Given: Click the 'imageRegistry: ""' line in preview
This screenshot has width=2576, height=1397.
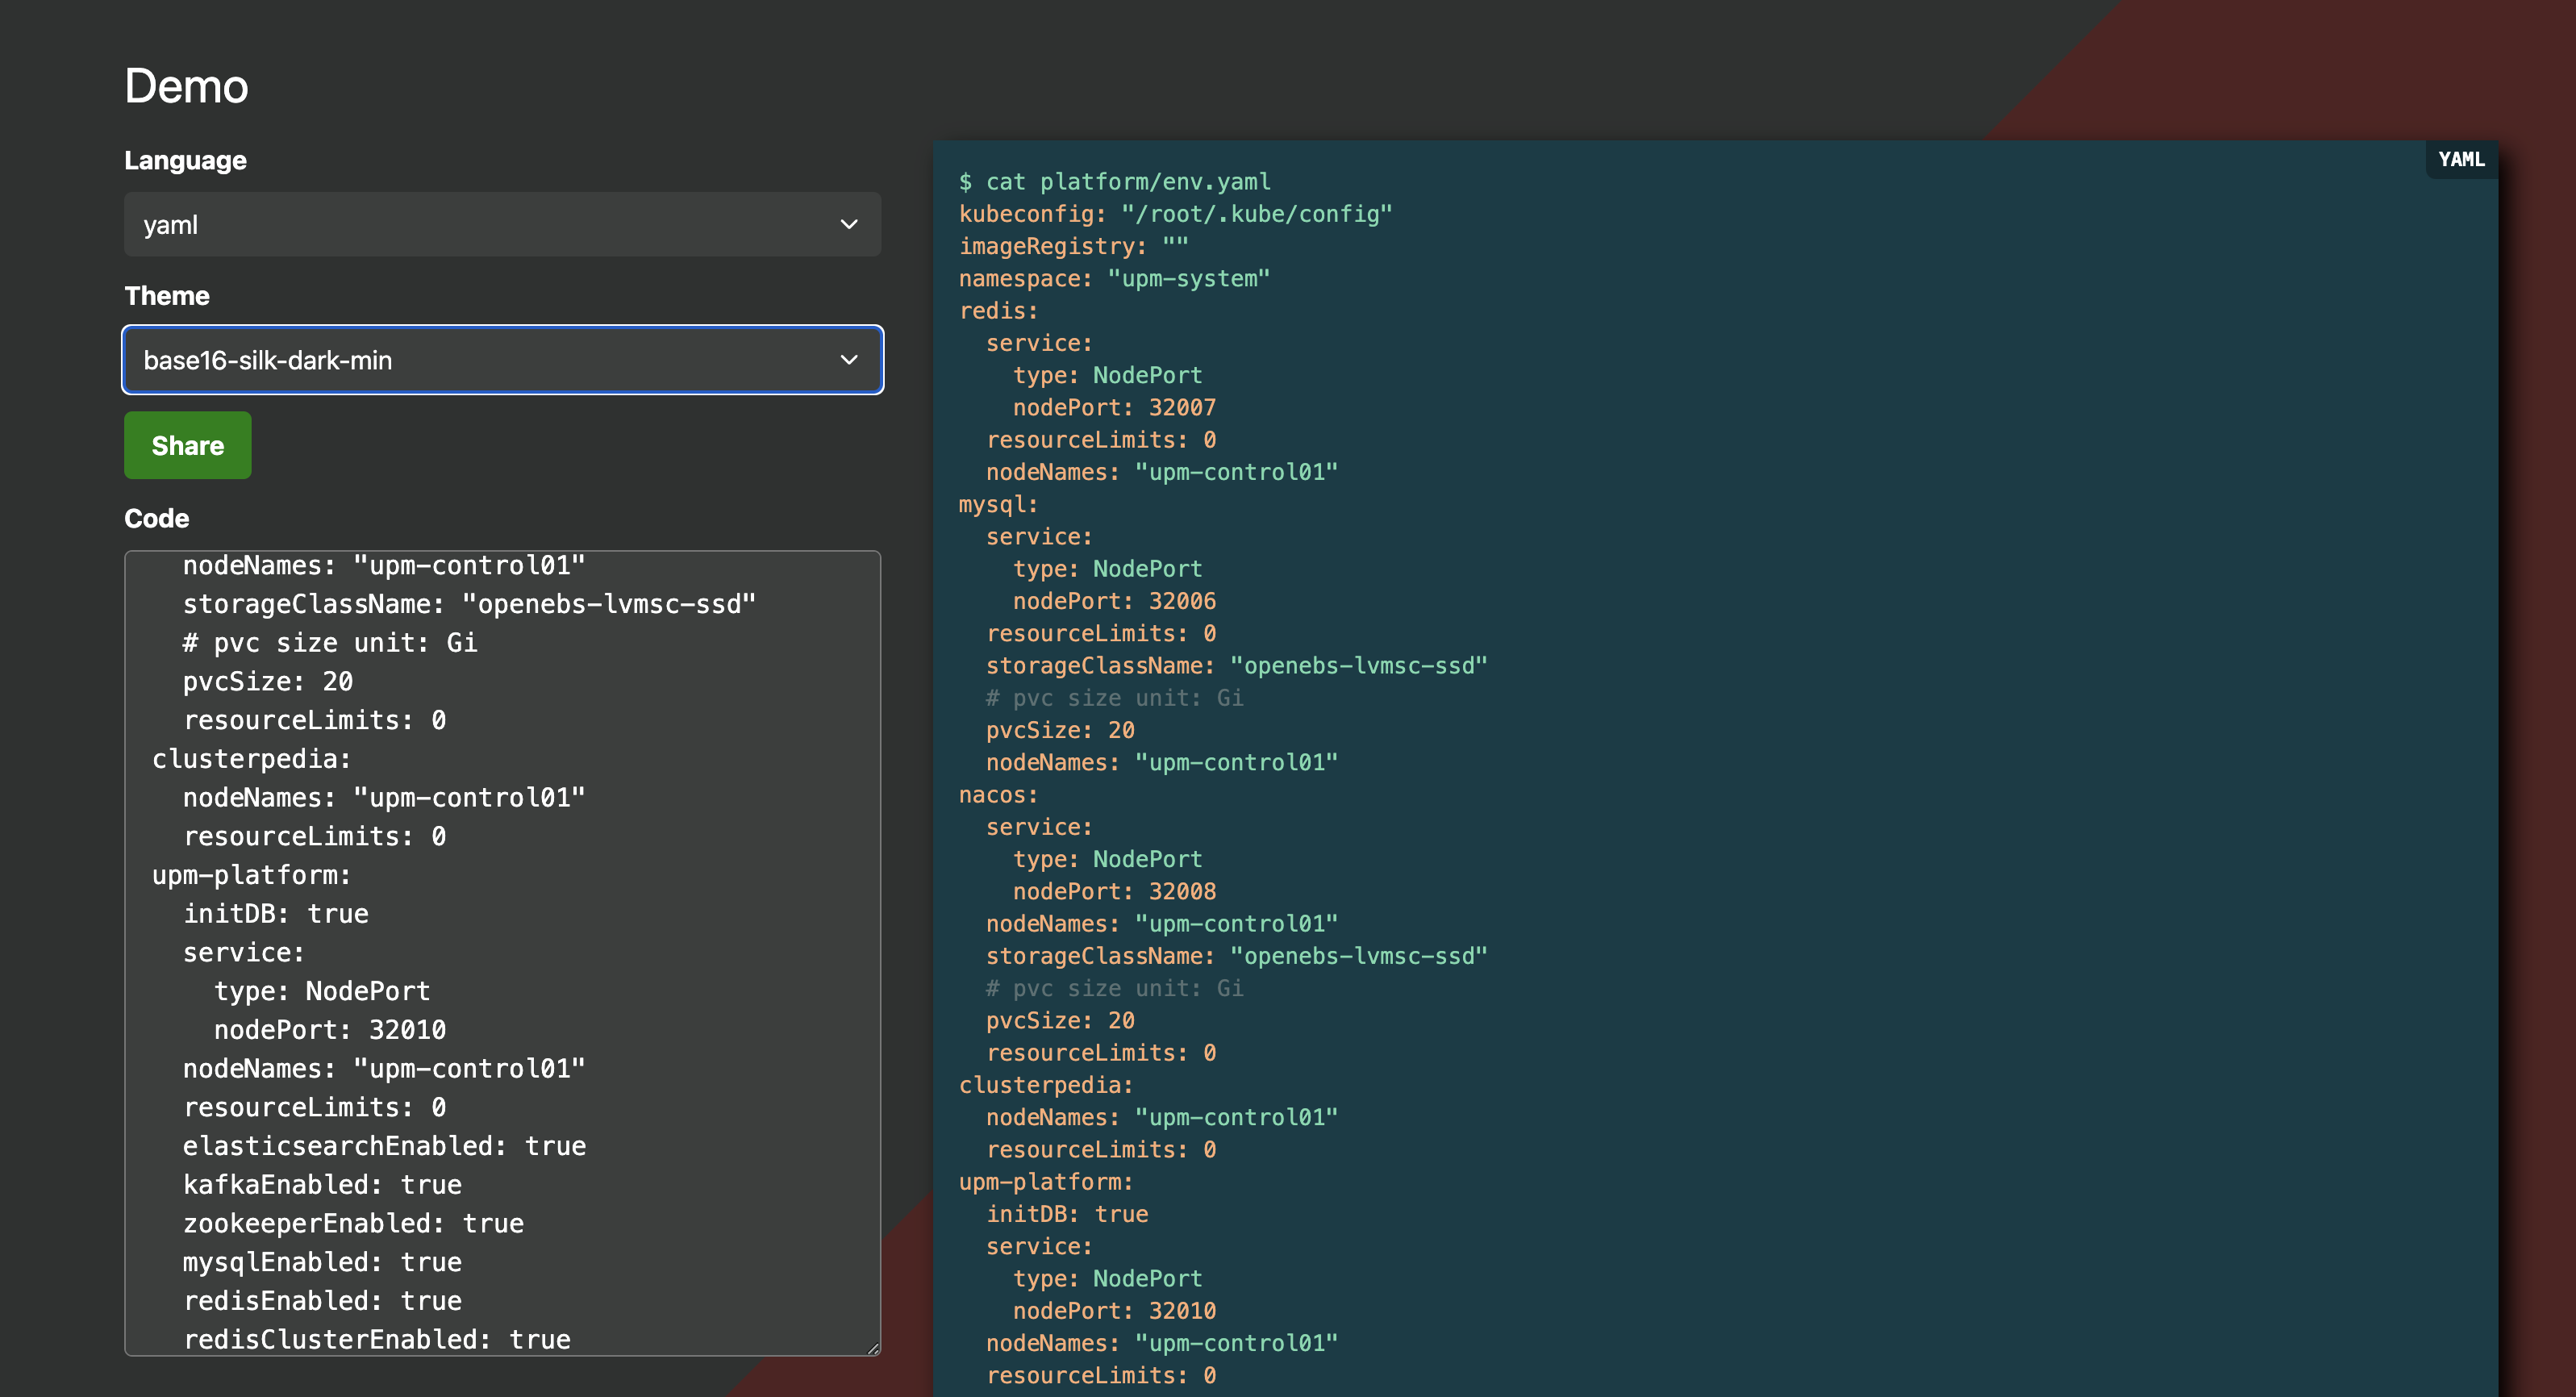Looking at the screenshot, I should pyautogui.click(x=1074, y=246).
